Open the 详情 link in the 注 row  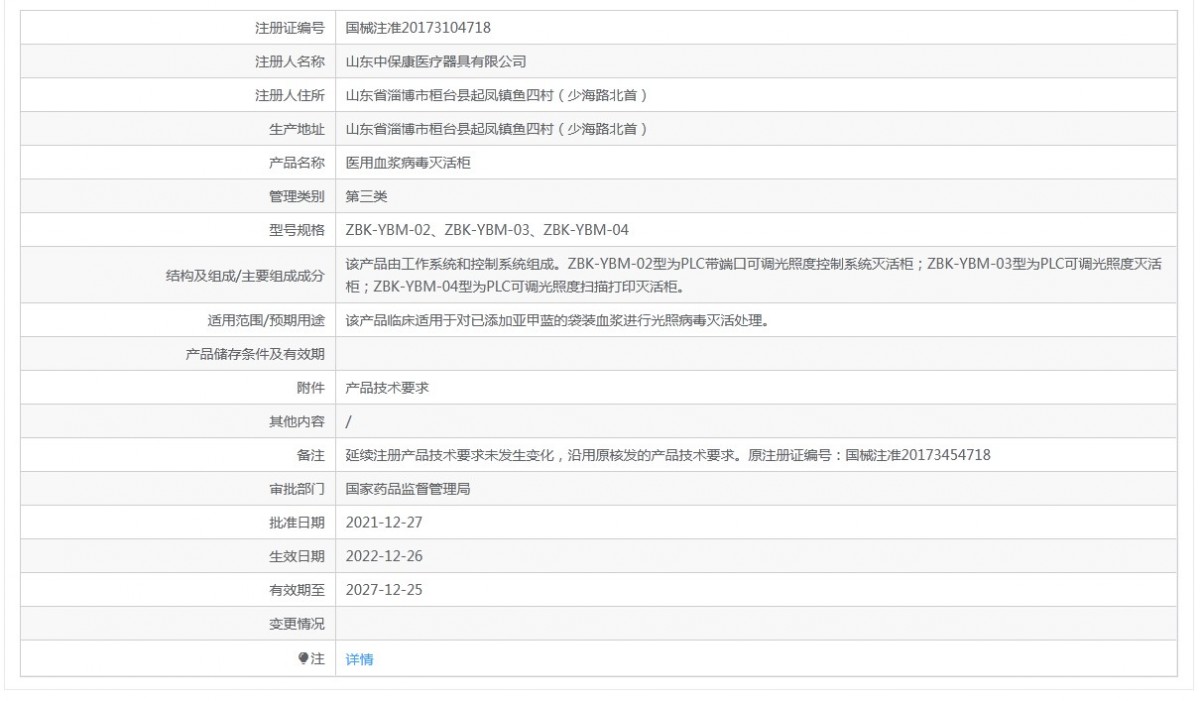359,659
